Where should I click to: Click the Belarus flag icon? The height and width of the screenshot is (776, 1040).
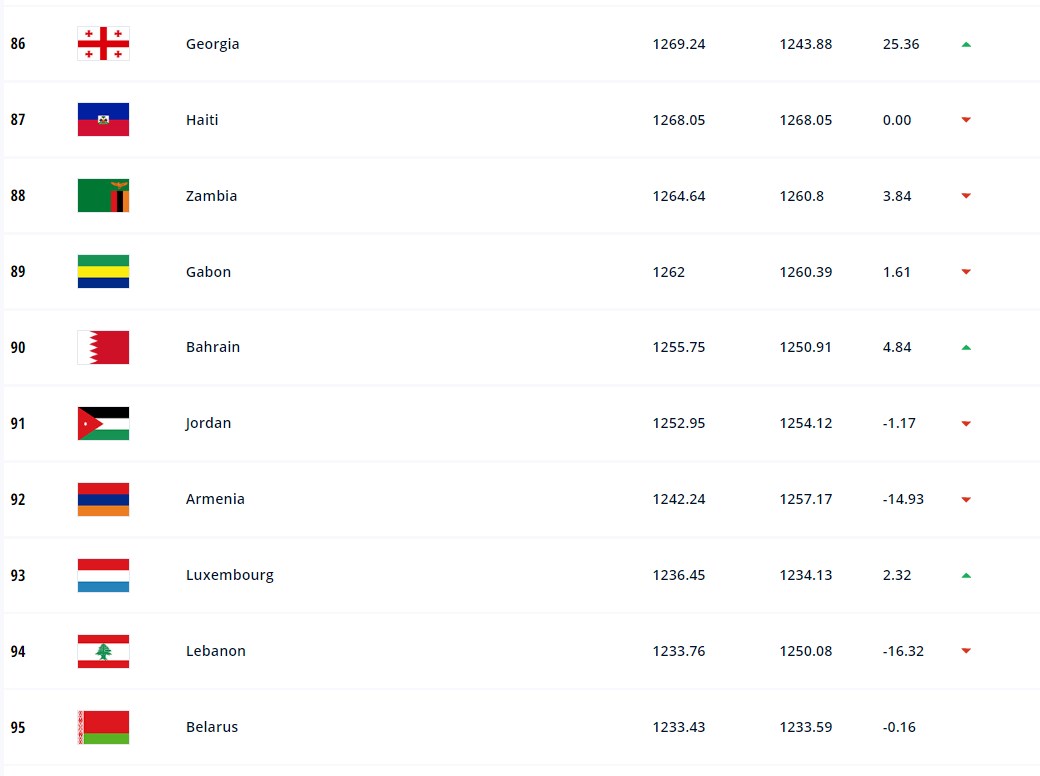[103, 727]
